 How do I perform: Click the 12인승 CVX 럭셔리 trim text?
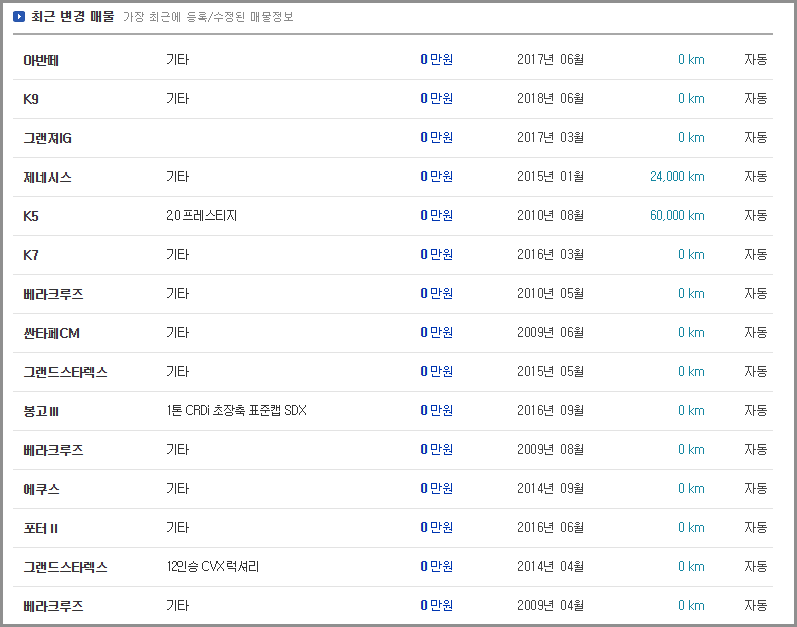212,567
